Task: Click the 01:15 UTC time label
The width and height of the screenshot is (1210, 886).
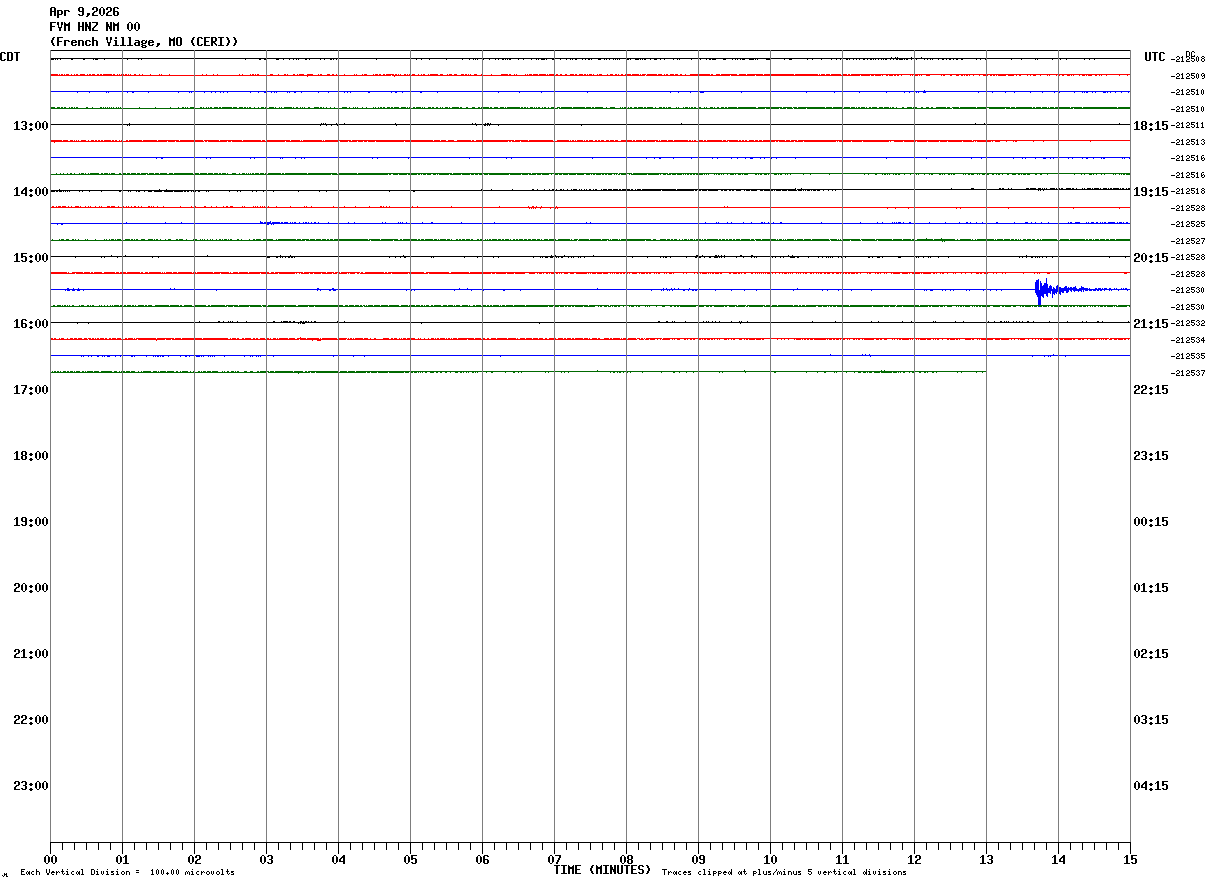Action: [1151, 587]
